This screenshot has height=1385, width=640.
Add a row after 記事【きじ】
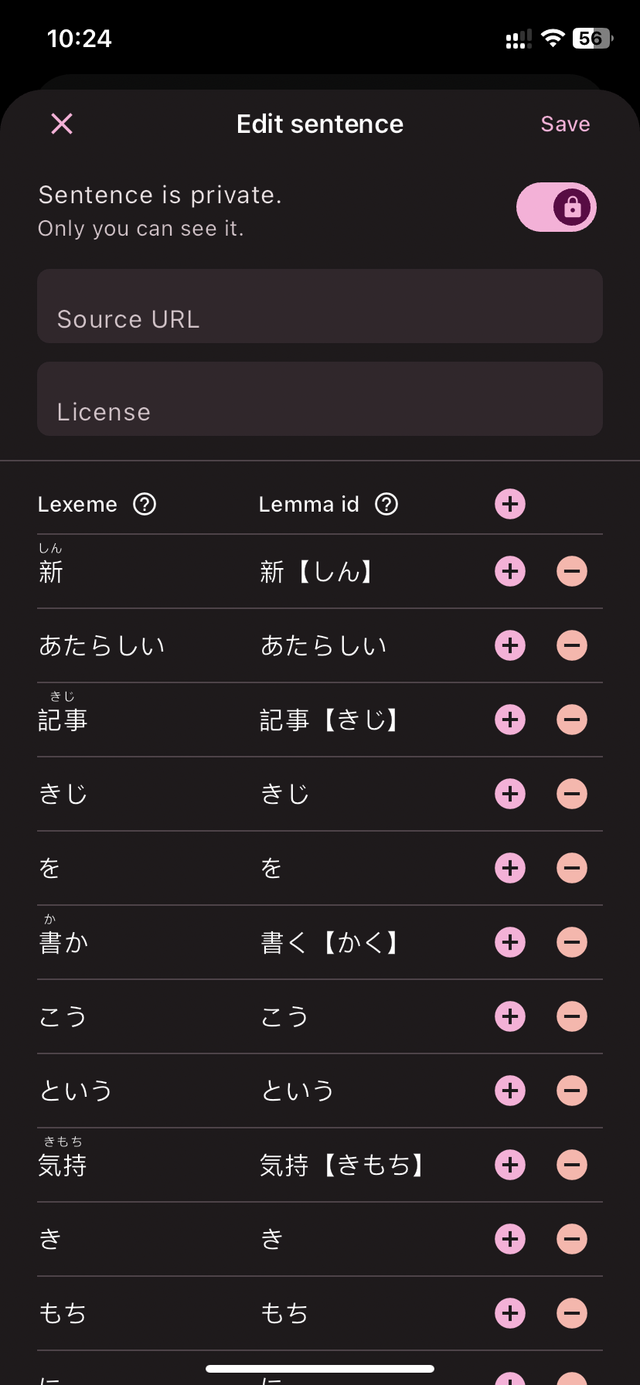510,720
